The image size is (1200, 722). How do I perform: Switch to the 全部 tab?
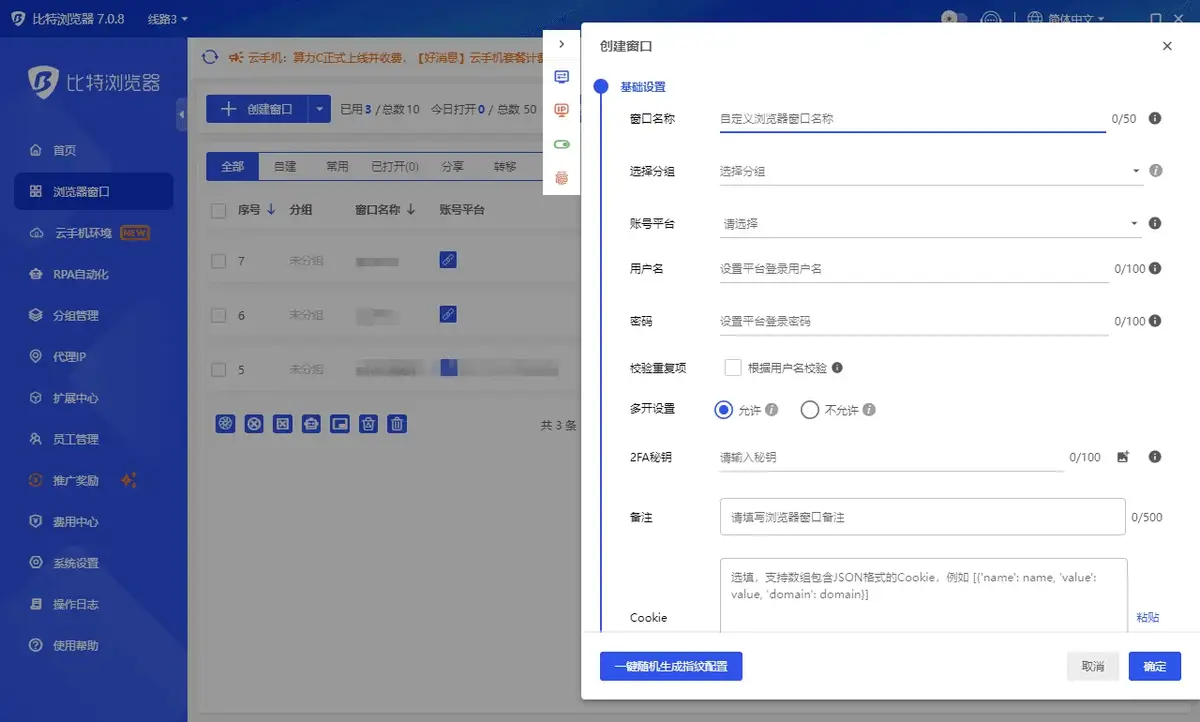click(233, 166)
